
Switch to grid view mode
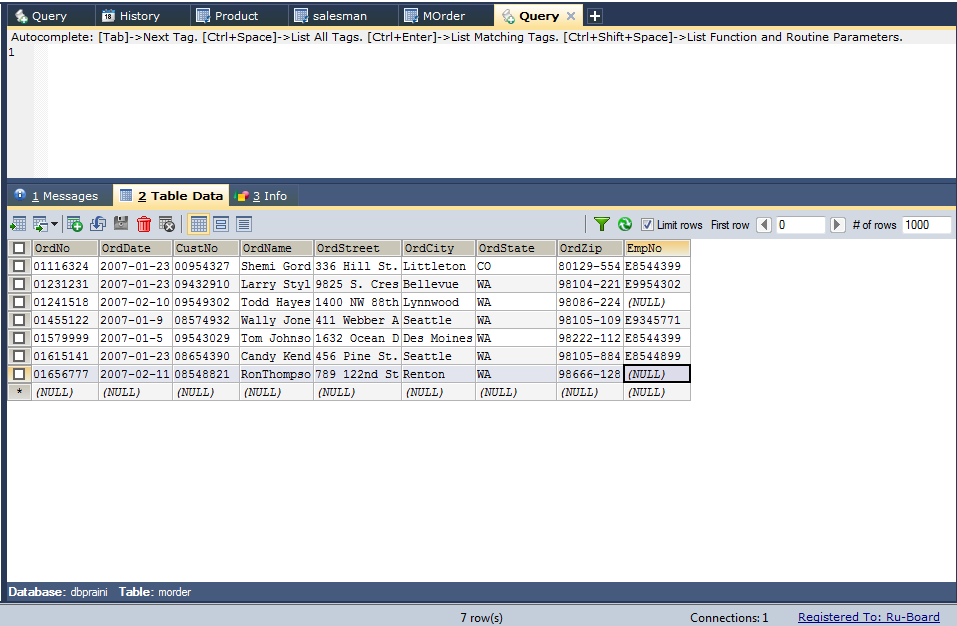(x=199, y=224)
